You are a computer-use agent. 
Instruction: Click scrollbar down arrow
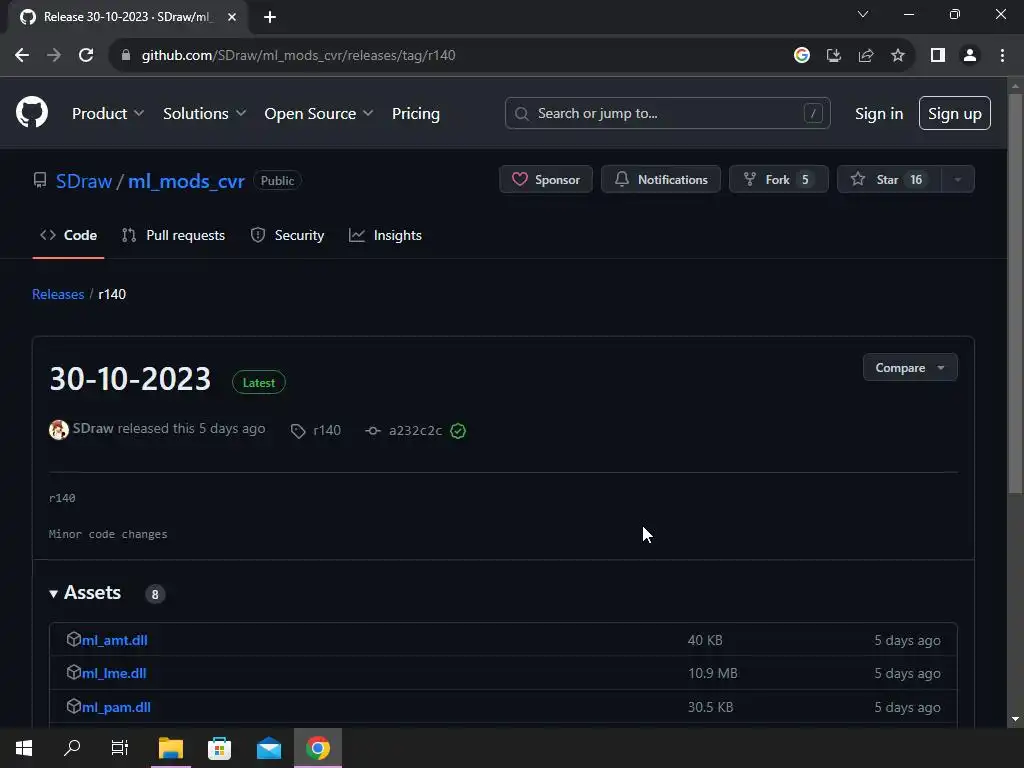tap(1015, 719)
